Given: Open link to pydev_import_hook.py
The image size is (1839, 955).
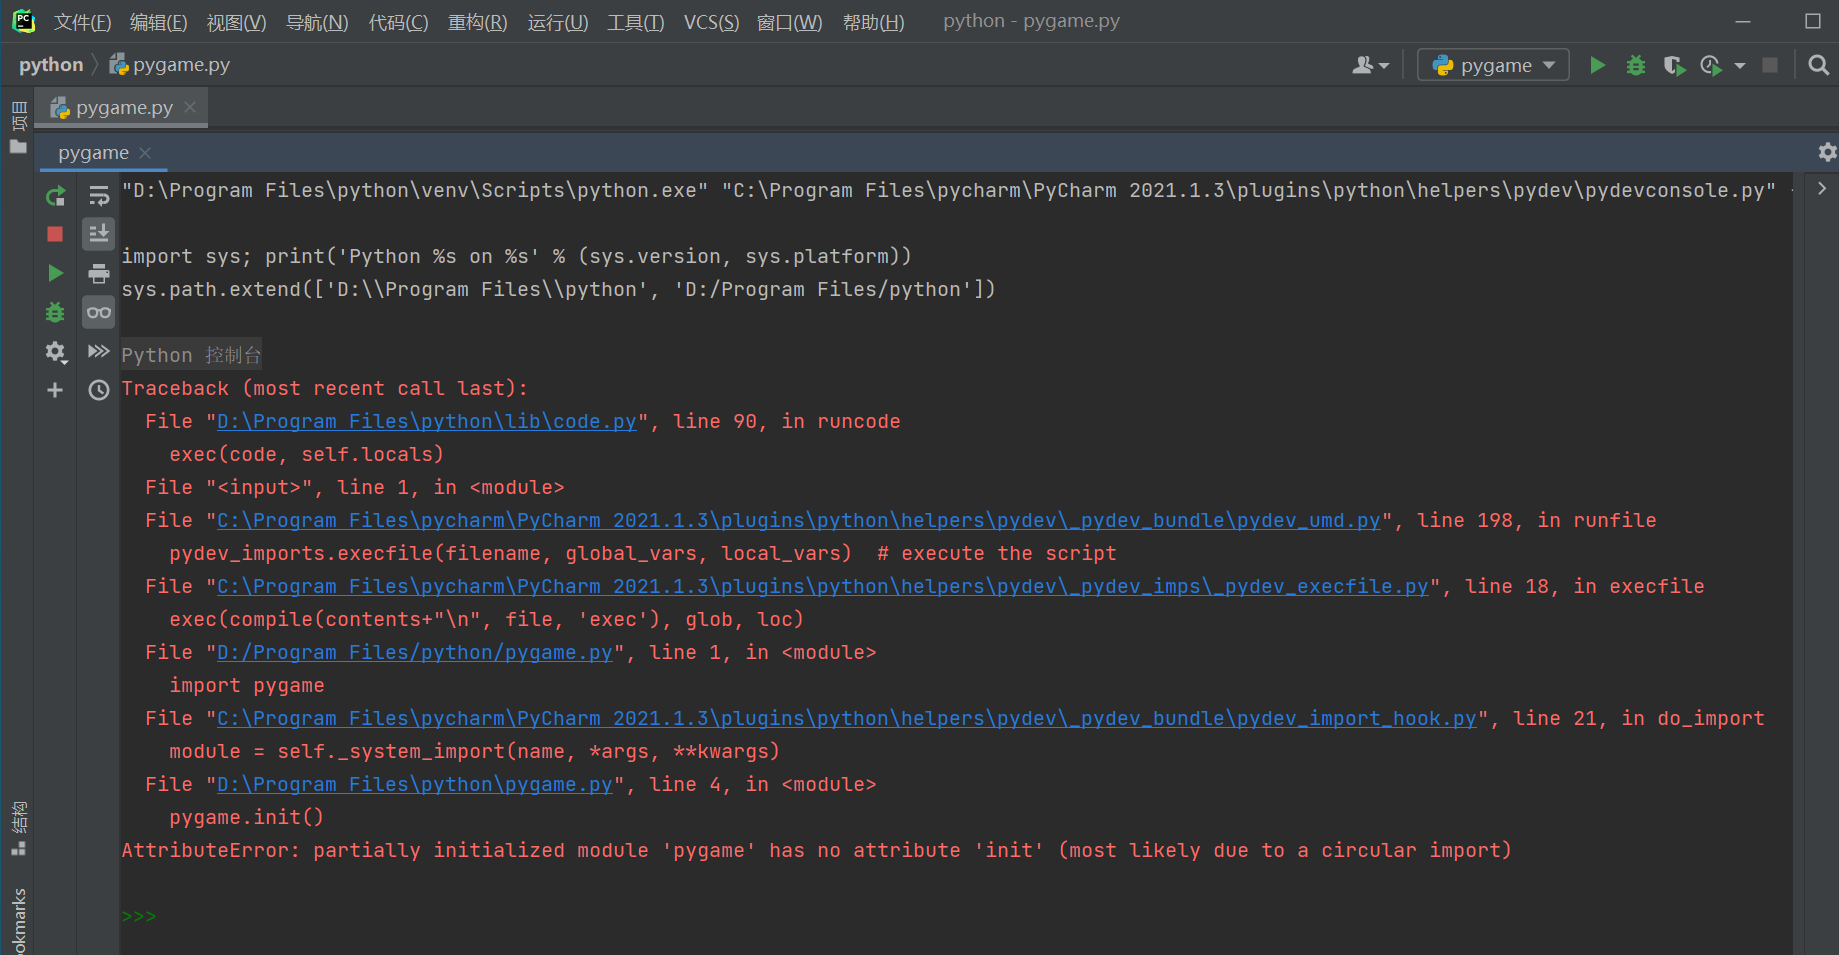Looking at the screenshot, I should [x=847, y=718].
